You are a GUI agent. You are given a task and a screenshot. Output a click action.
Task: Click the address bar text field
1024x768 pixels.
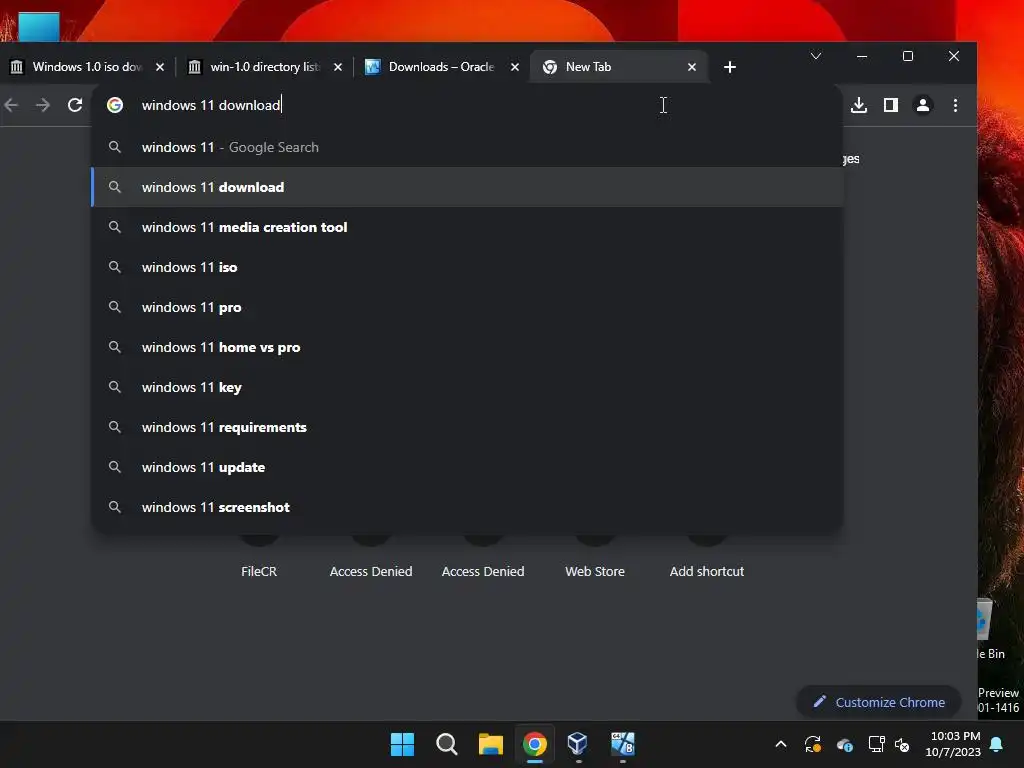point(467,105)
